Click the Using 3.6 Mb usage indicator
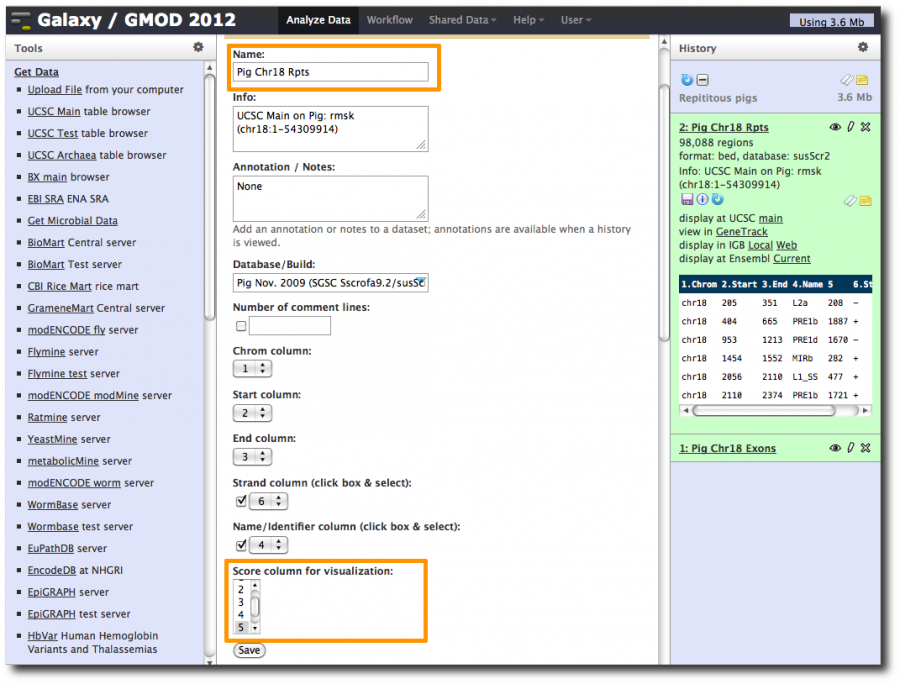Viewport: 900px width, 684px height. (x=832, y=21)
